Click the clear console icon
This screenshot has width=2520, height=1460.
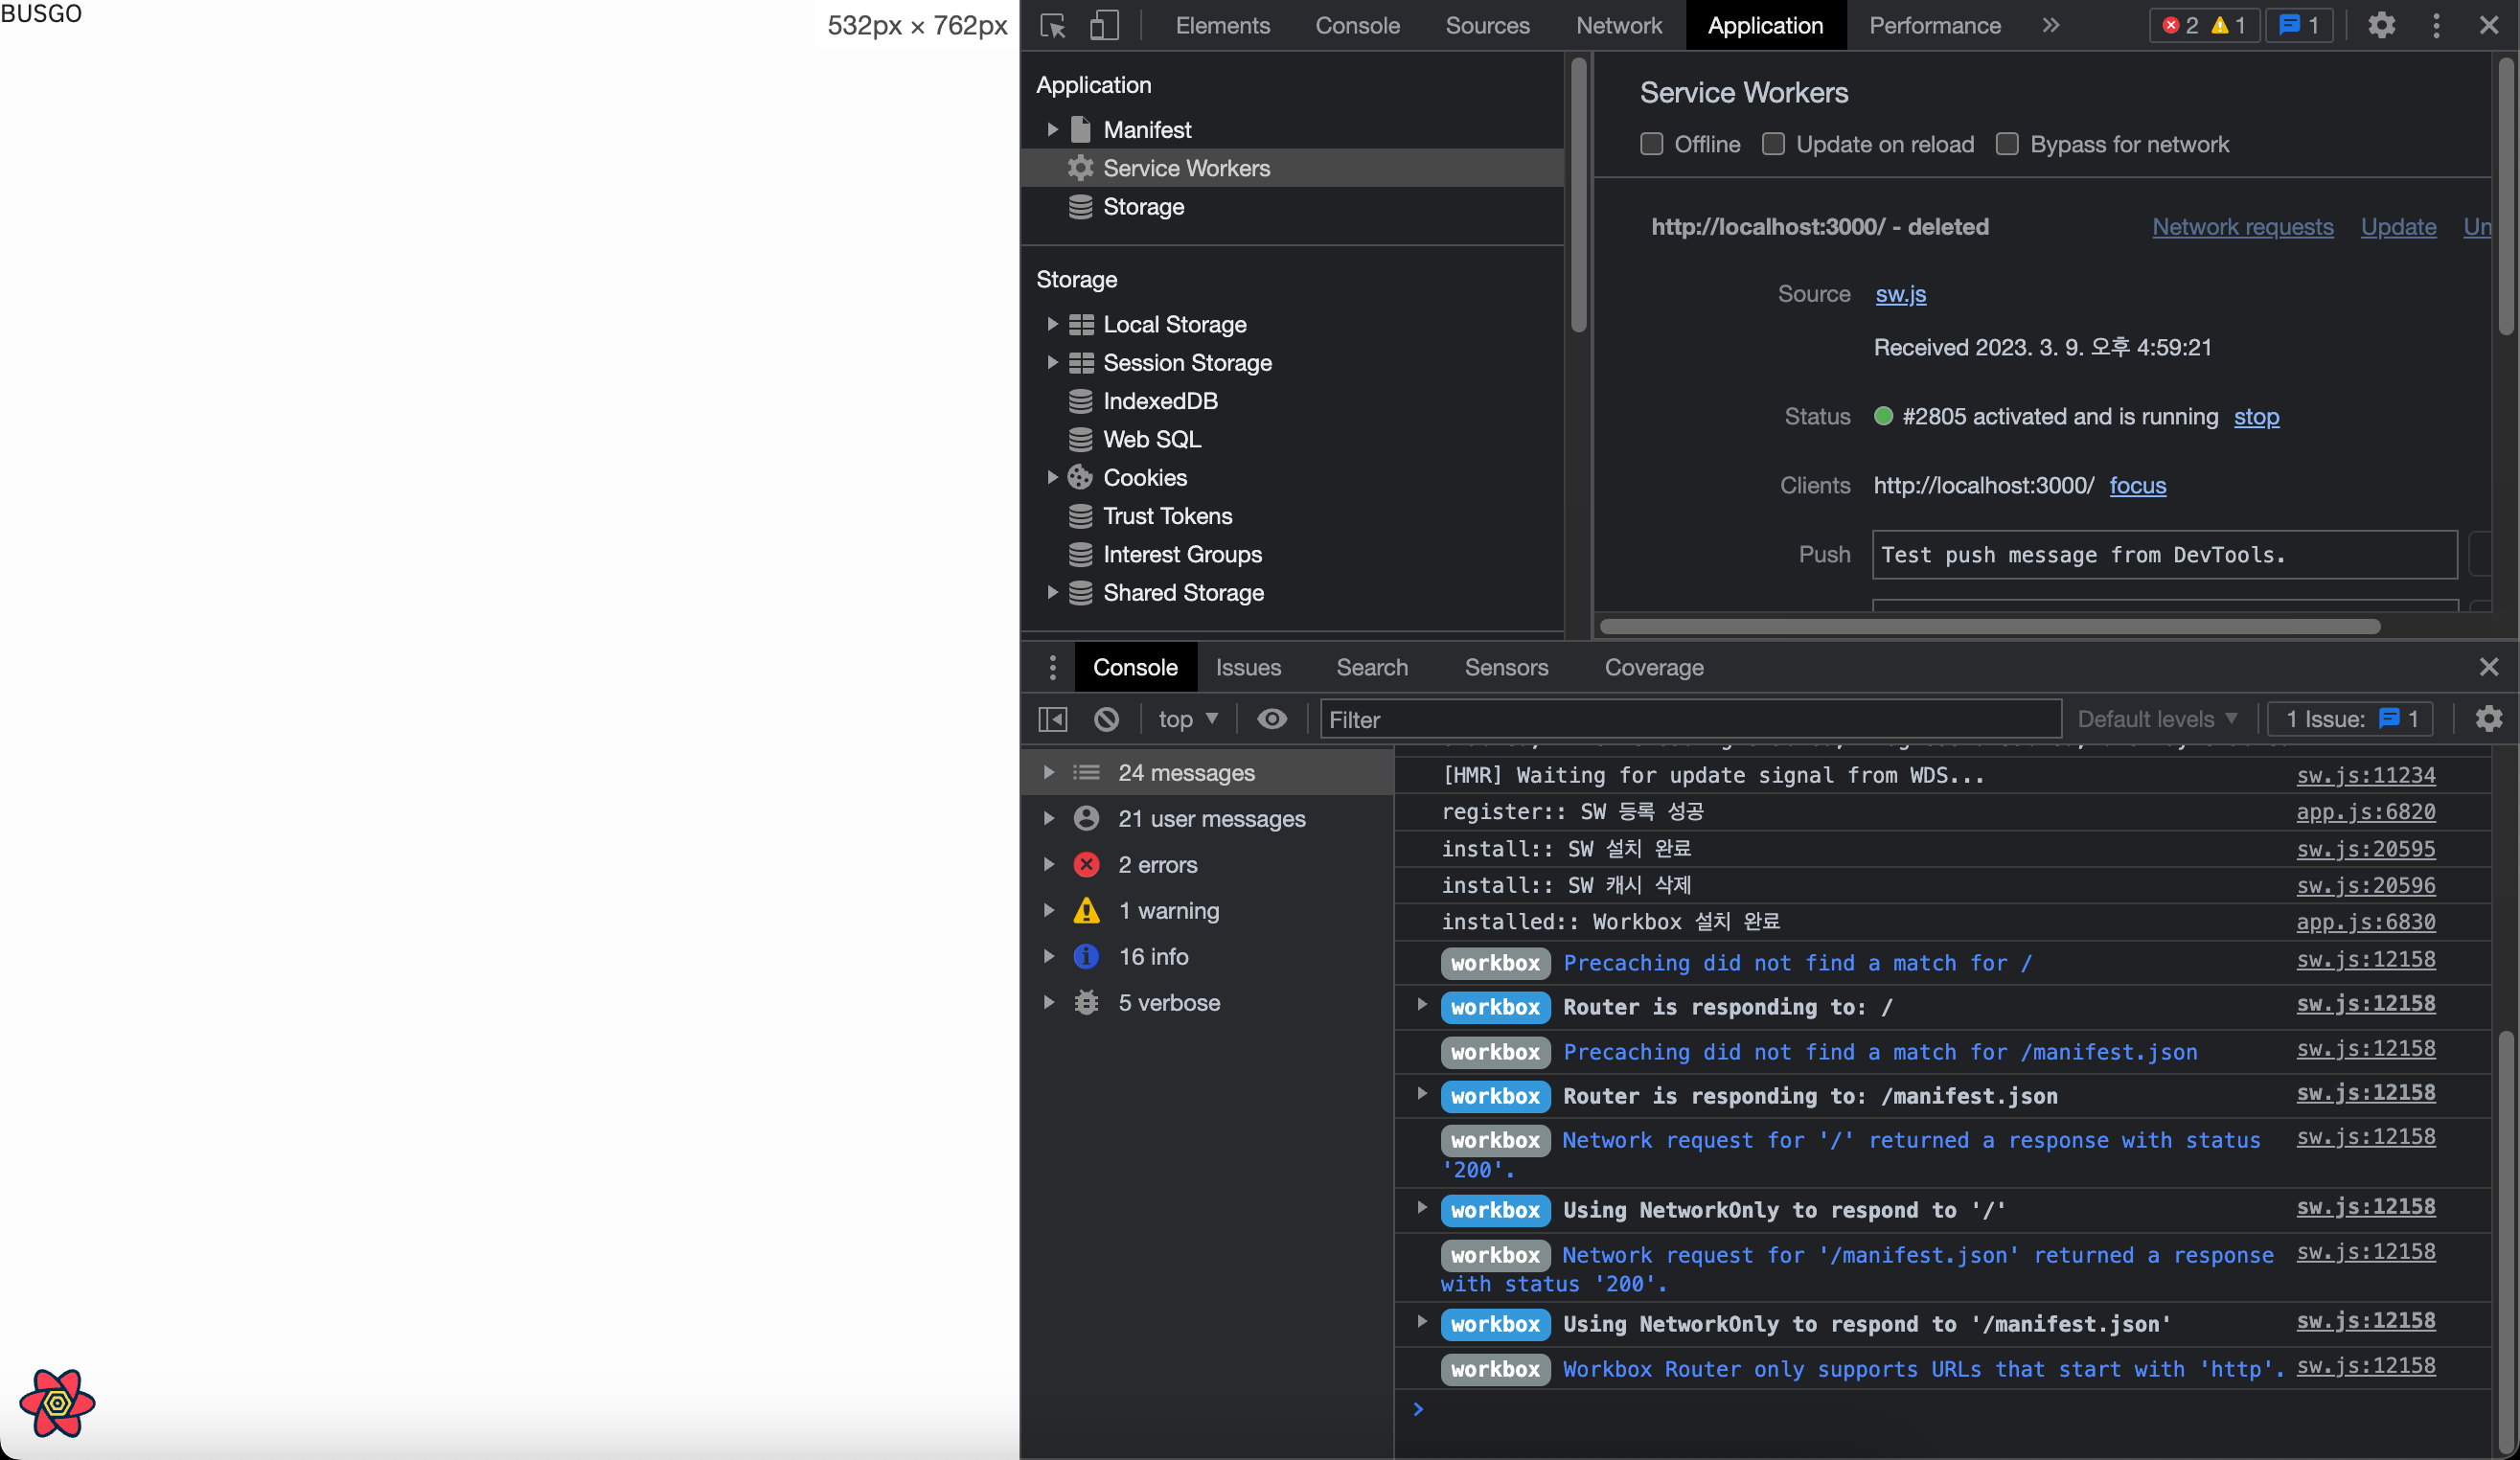1106,719
